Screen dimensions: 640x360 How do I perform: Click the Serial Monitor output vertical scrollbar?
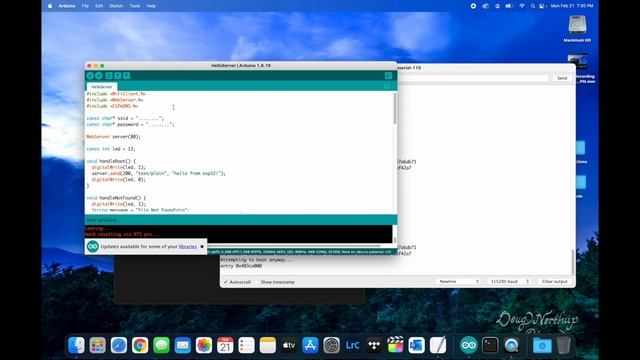(x=572, y=261)
